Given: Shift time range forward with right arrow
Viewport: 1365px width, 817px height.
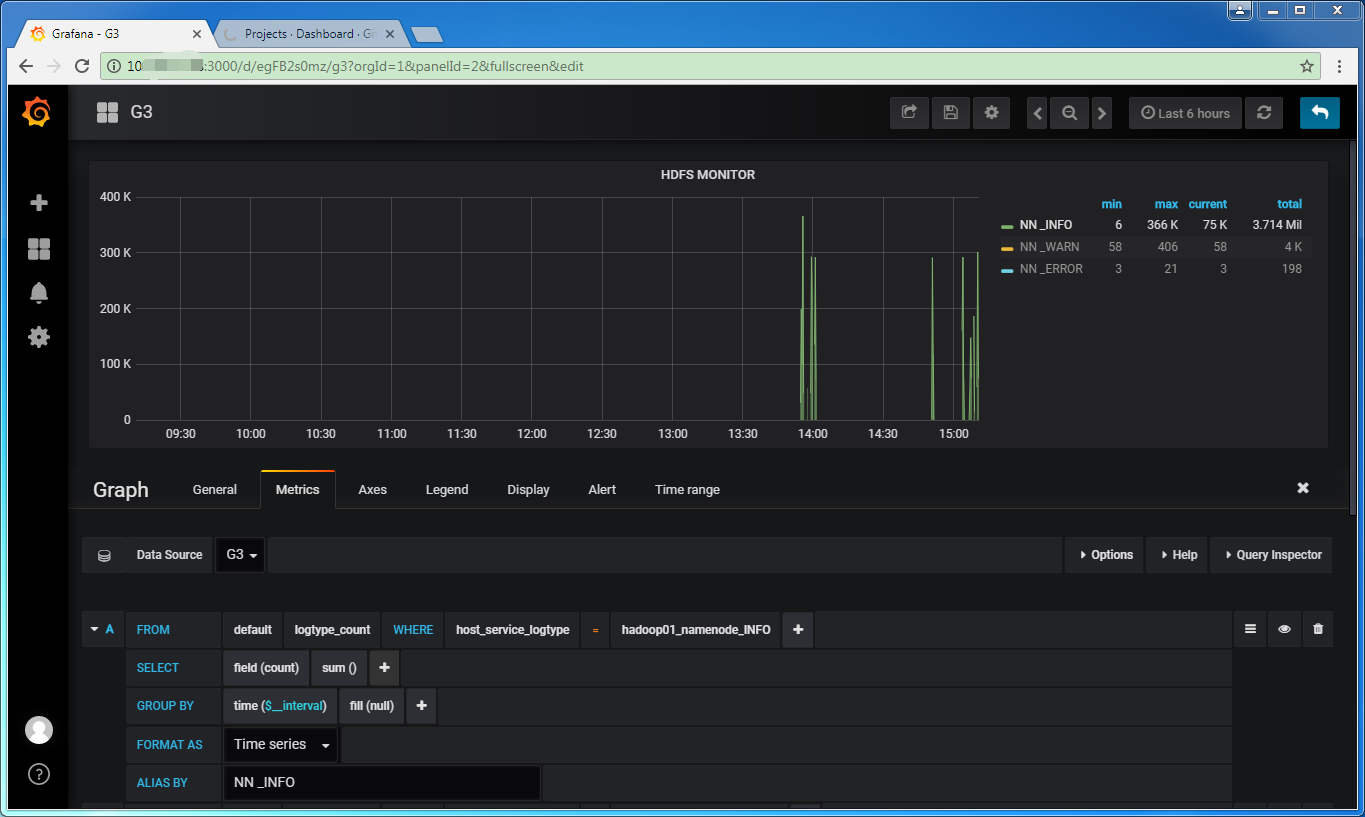Looking at the screenshot, I should [1101, 113].
